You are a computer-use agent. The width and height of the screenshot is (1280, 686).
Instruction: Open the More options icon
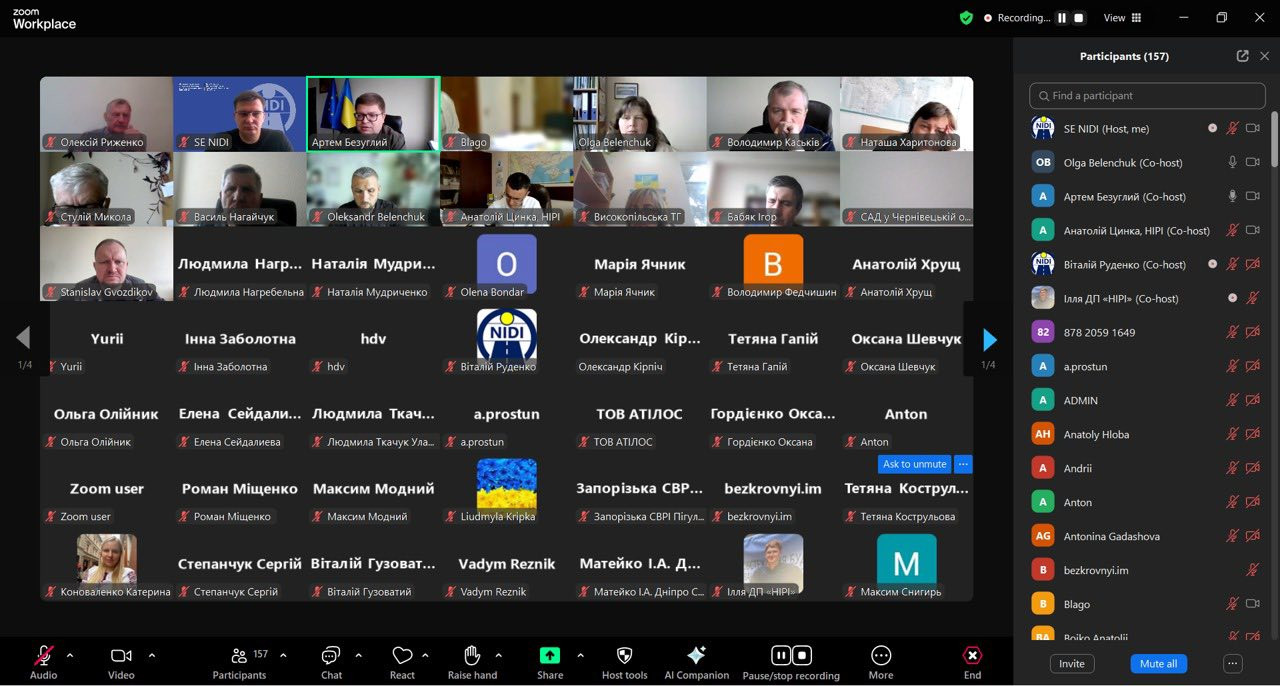880,656
